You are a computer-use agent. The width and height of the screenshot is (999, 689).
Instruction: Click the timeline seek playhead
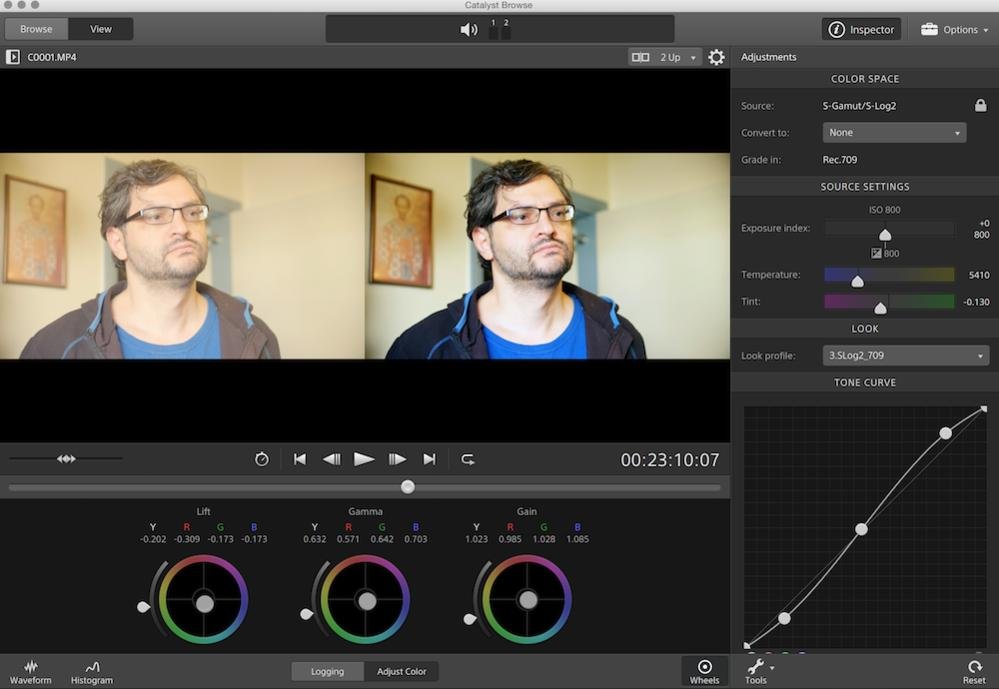(x=407, y=487)
